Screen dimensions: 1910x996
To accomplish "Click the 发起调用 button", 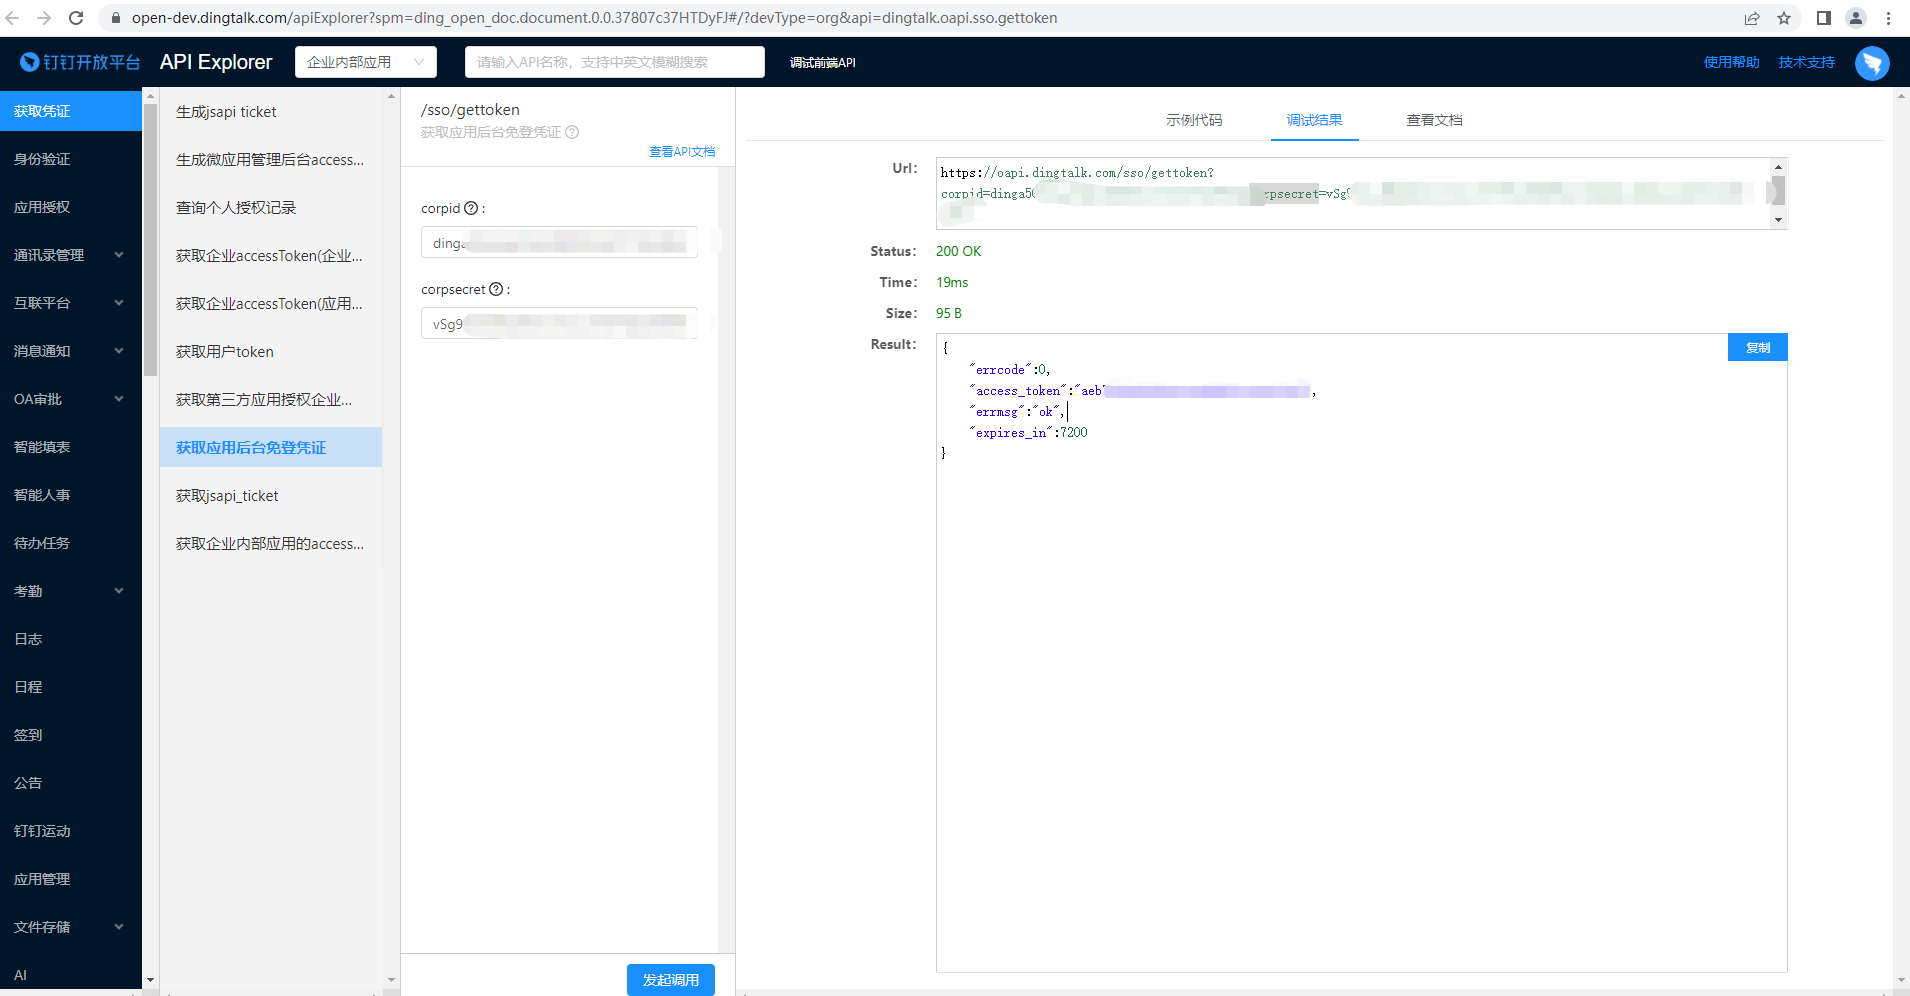I will 670,980.
